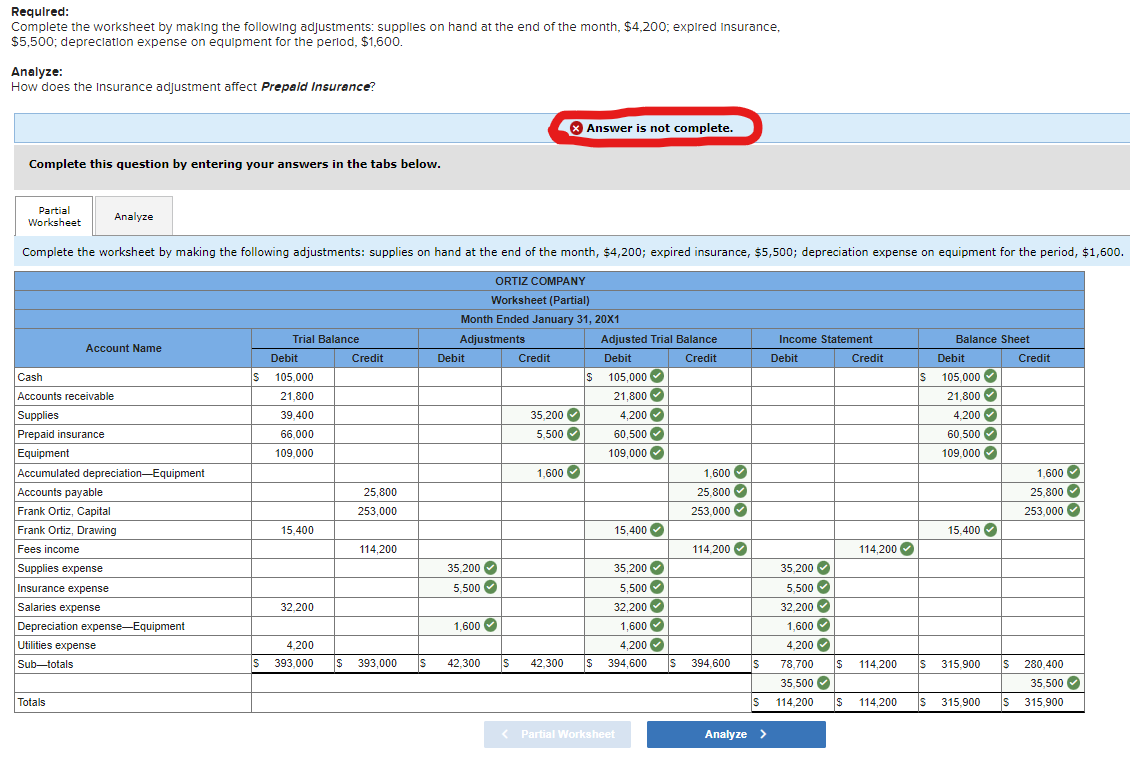The width and height of the screenshot is (1130, 760).
Task: Click the red error icon in the answer banner
Action: click(576, 128)
